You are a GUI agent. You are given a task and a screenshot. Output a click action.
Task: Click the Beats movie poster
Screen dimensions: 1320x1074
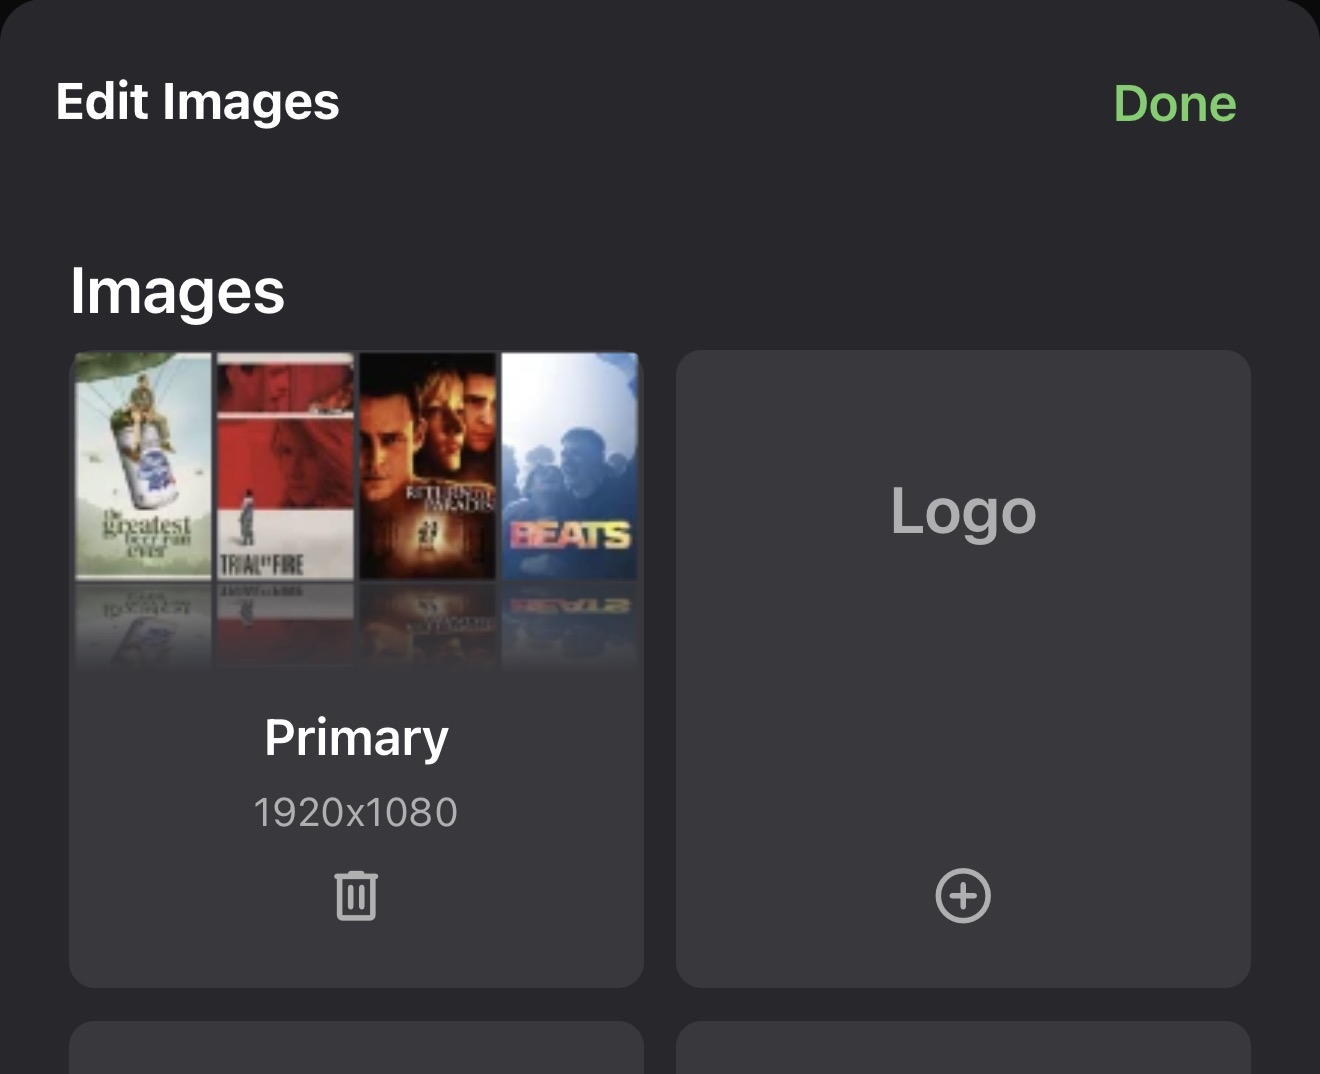pyautogui.click(x=570, y=465)
